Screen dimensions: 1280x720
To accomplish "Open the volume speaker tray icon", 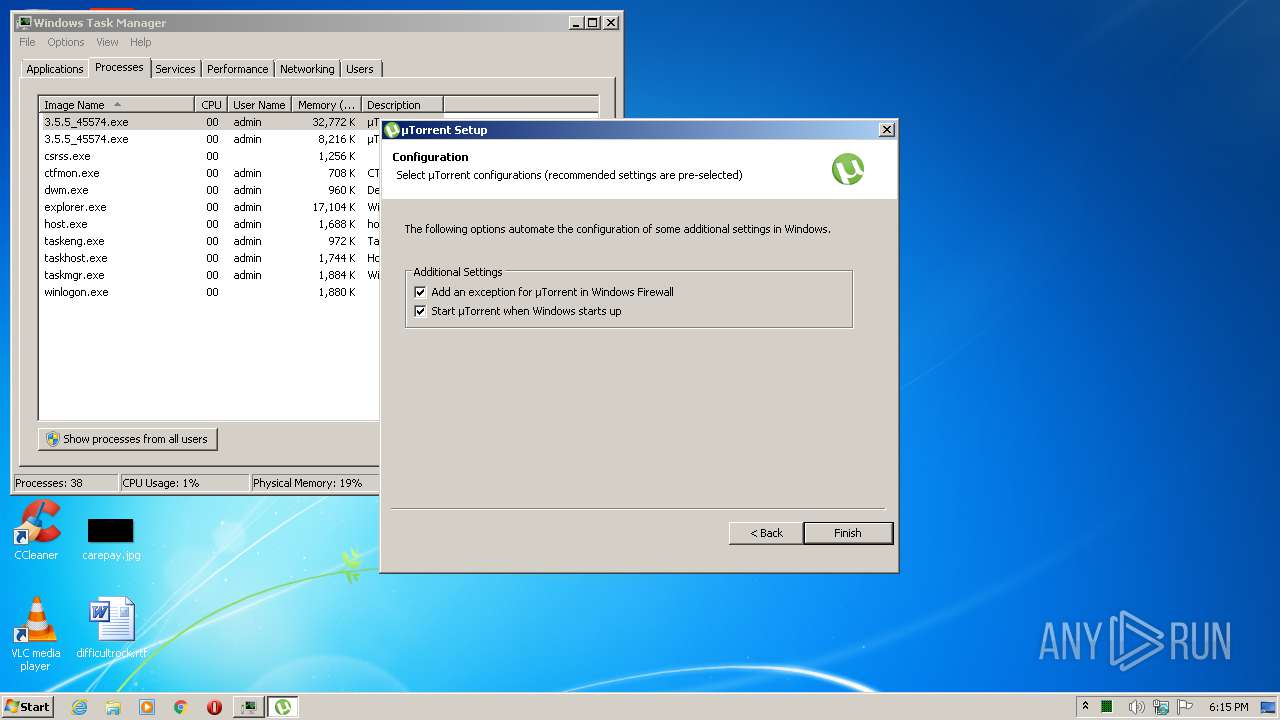I will [x=1136, y=707].
